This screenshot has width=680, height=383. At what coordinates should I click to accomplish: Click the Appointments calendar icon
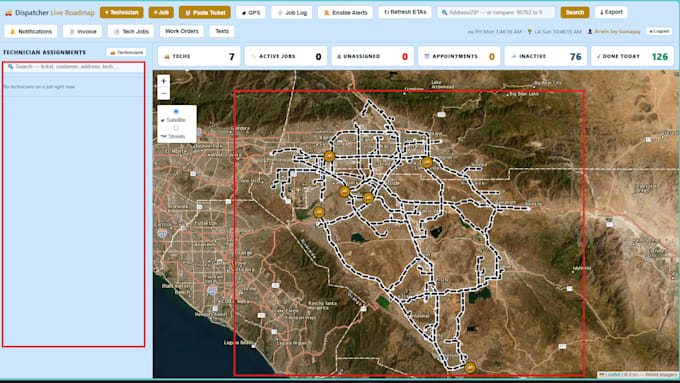(x=427, y=56)
